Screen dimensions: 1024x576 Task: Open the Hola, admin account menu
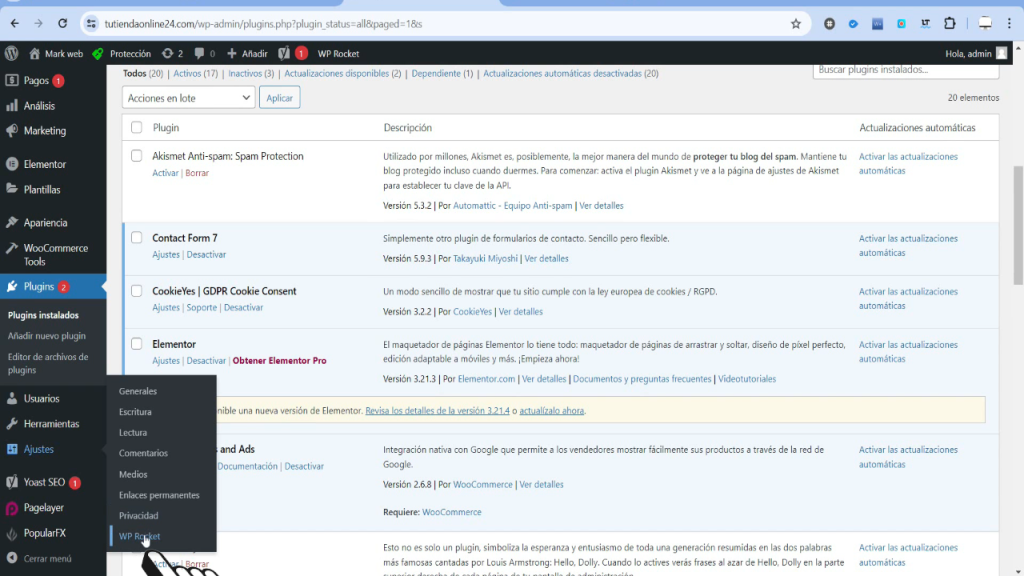(975, 53)
